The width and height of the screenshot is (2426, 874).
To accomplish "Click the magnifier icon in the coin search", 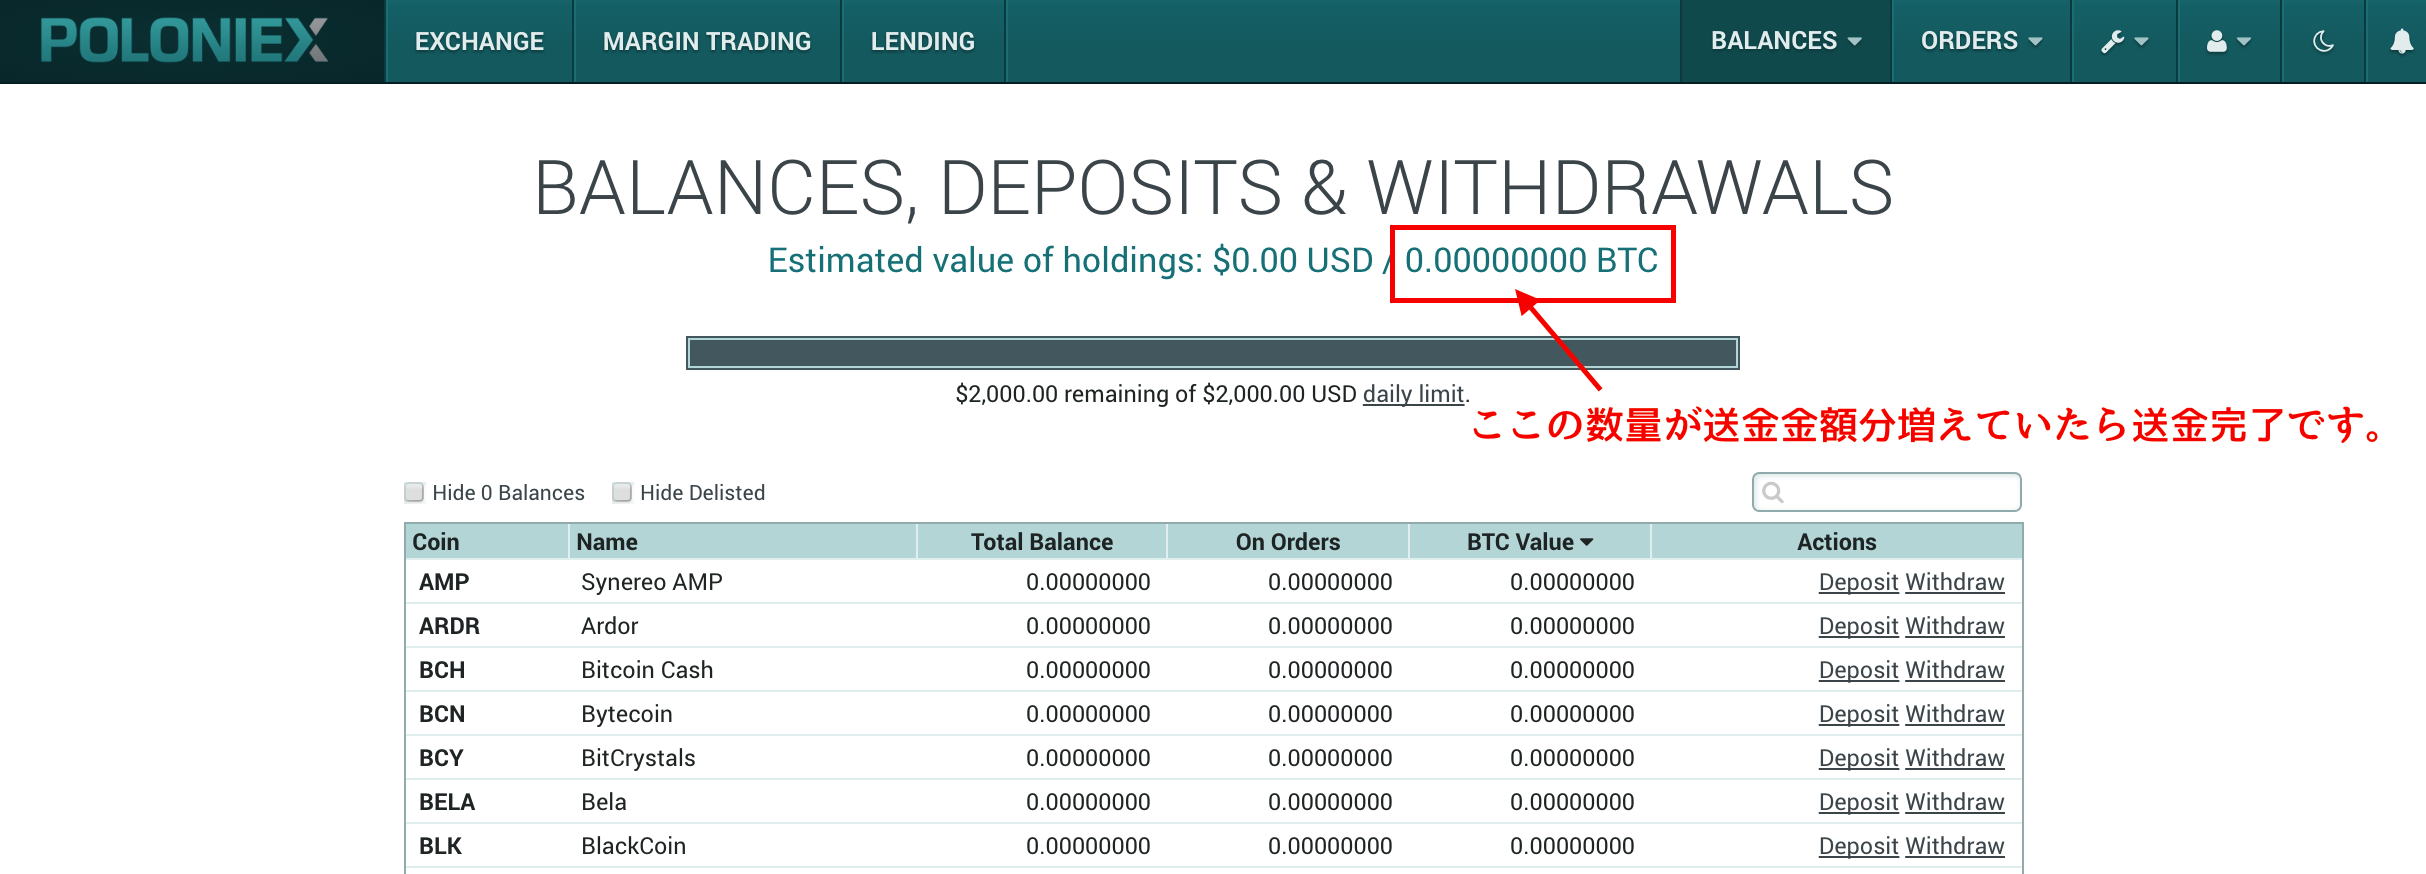I will tap(1772, 492).
